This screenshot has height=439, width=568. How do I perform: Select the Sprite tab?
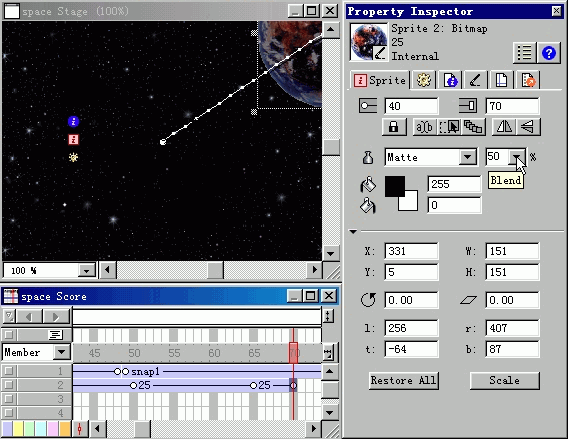pos(379,80)
